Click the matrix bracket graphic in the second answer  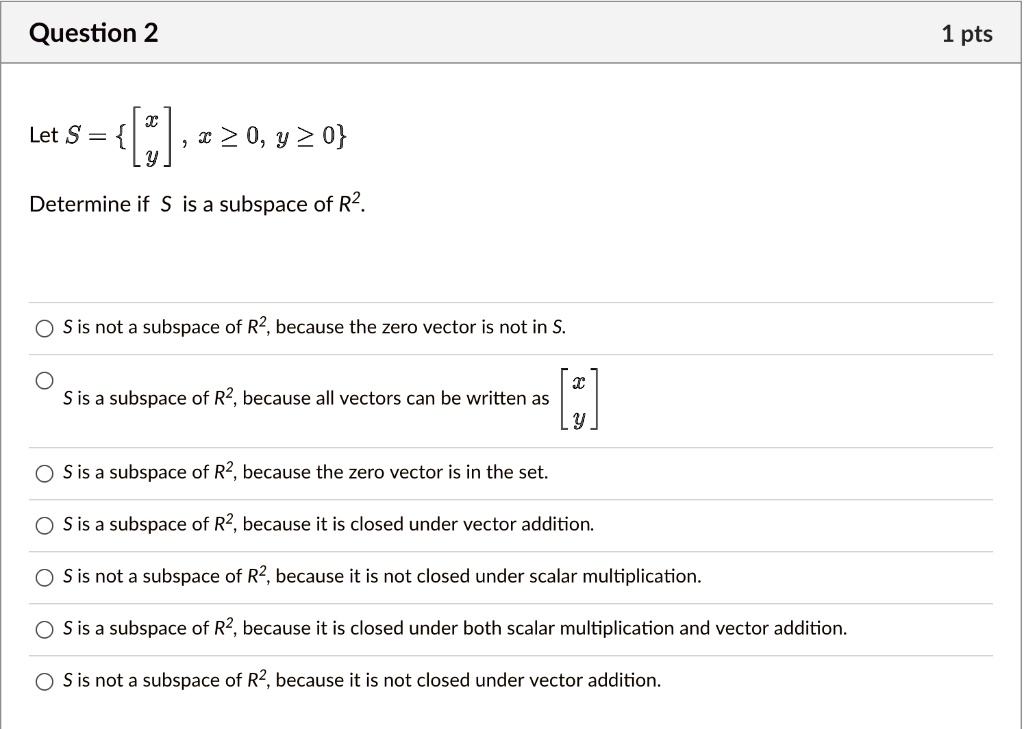click(580, 398)
